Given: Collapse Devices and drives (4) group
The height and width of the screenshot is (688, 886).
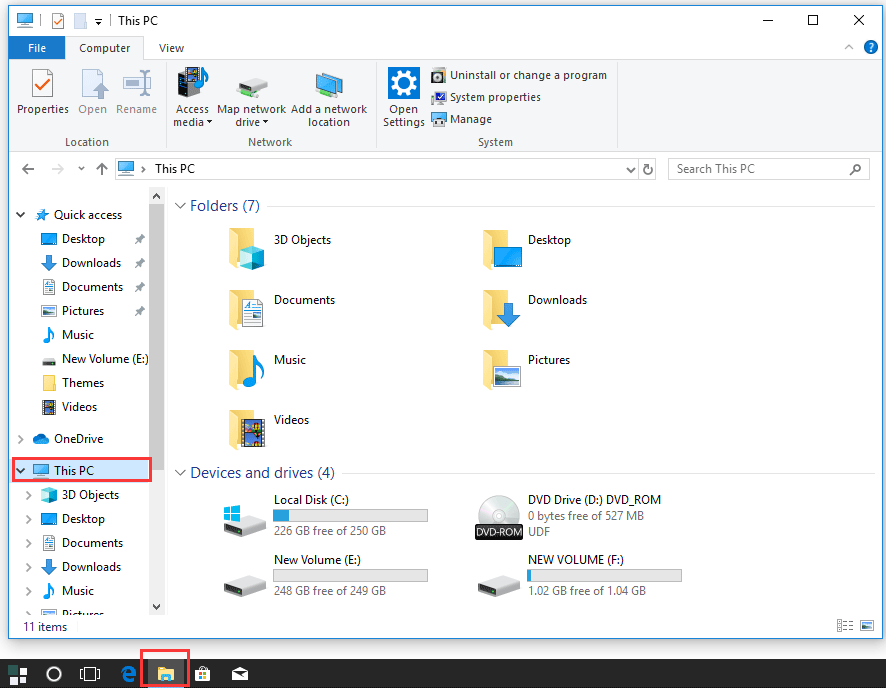Looking at the screenshot, I should [x=180, y=473].
